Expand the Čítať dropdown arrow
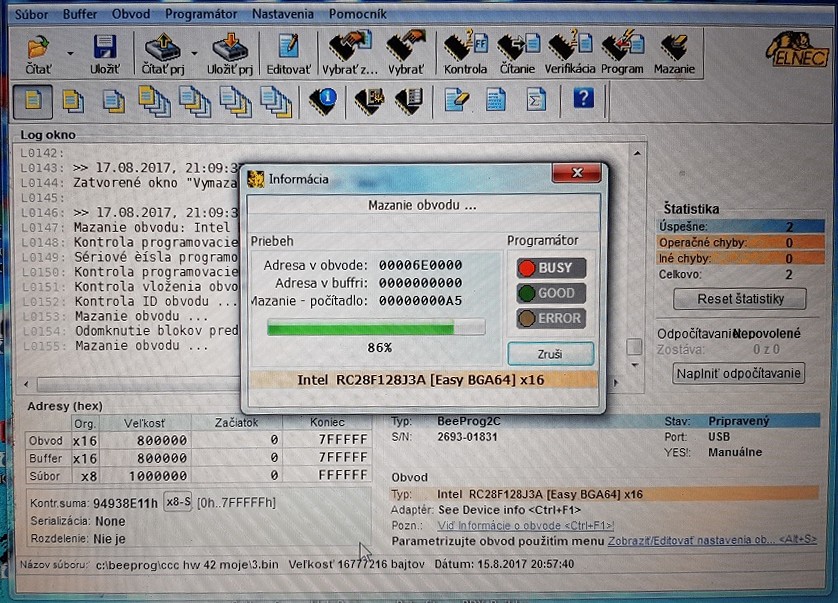The height and width of the screenshot is (603, 838). [x=70, y=53]
